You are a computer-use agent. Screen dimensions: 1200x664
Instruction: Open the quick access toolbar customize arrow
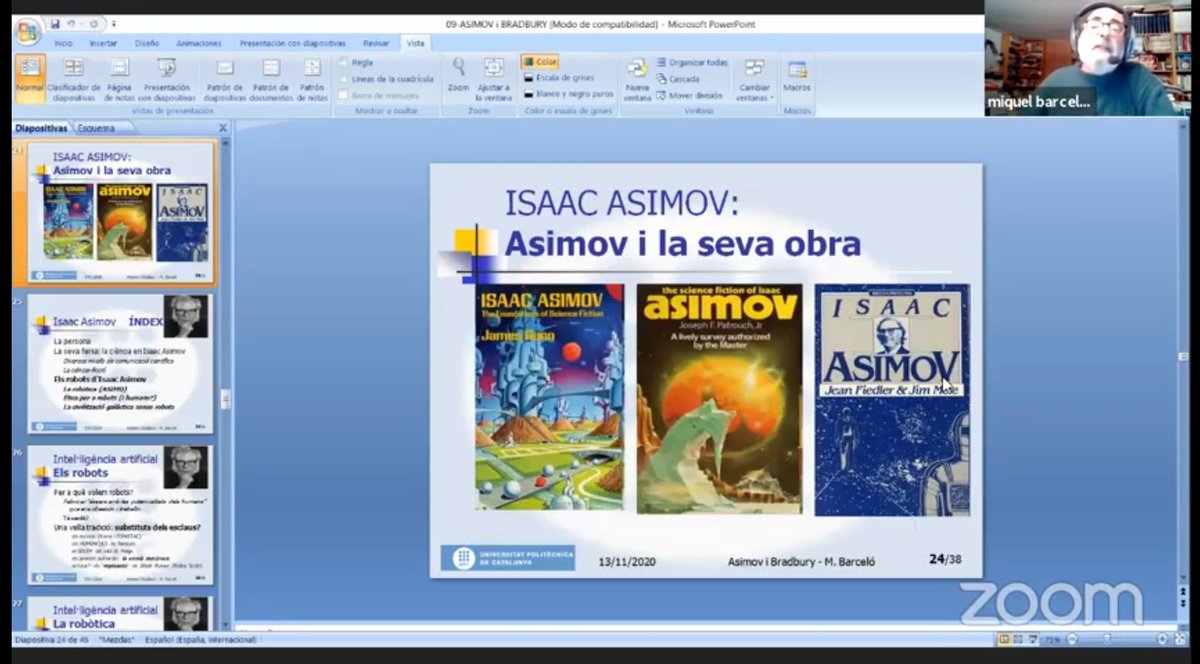point(114,23)
